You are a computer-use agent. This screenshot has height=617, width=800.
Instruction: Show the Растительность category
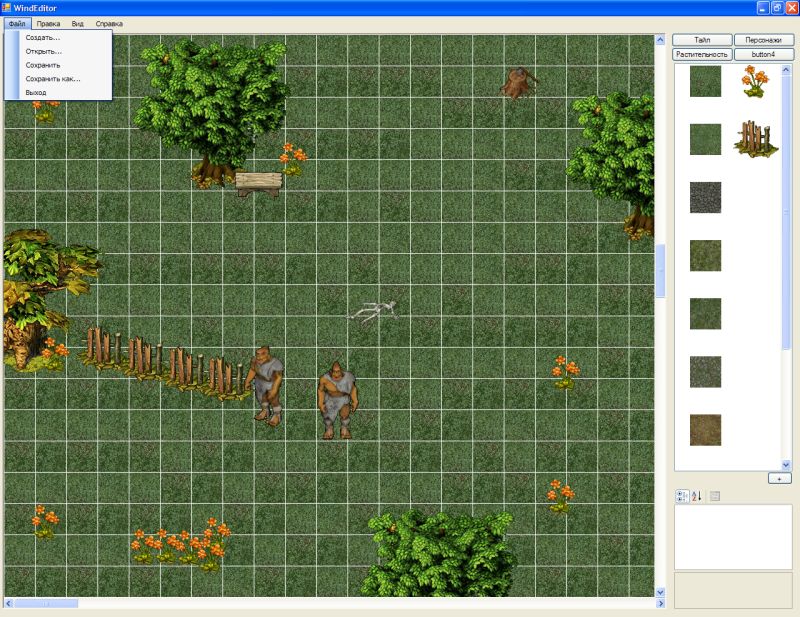coord(702,54)
